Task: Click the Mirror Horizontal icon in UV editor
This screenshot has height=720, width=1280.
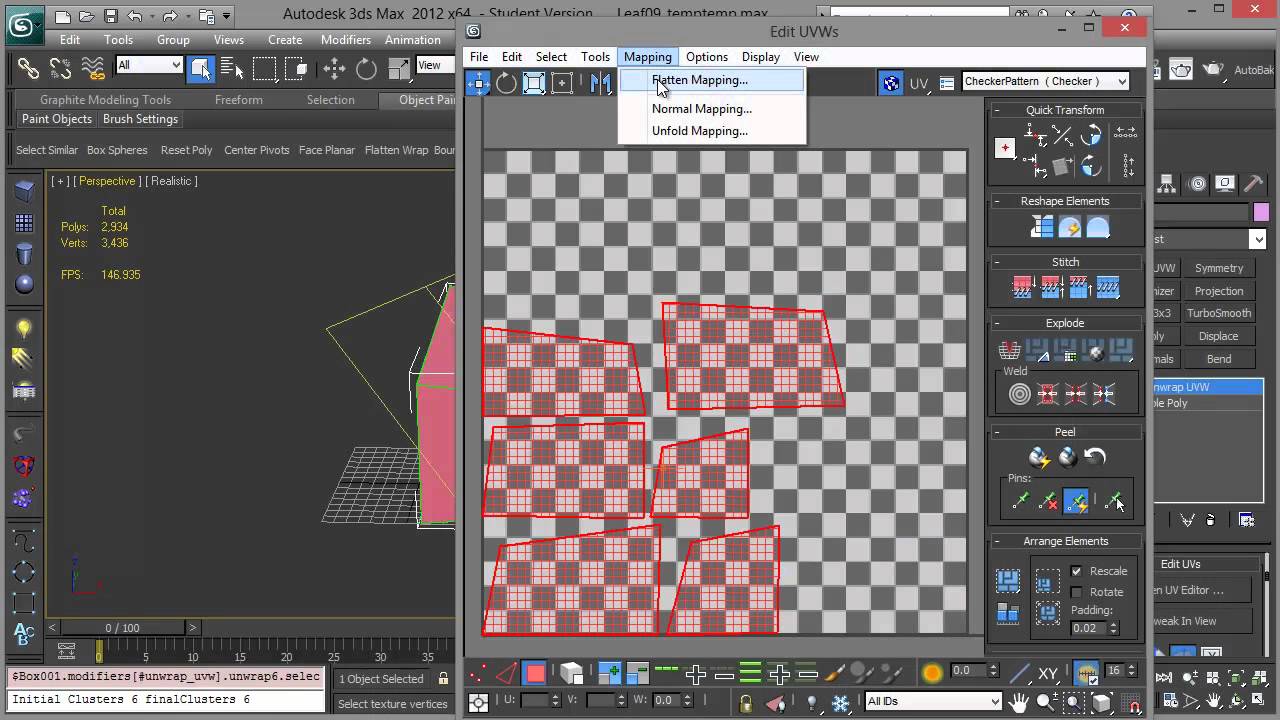Action: [600, 84]
